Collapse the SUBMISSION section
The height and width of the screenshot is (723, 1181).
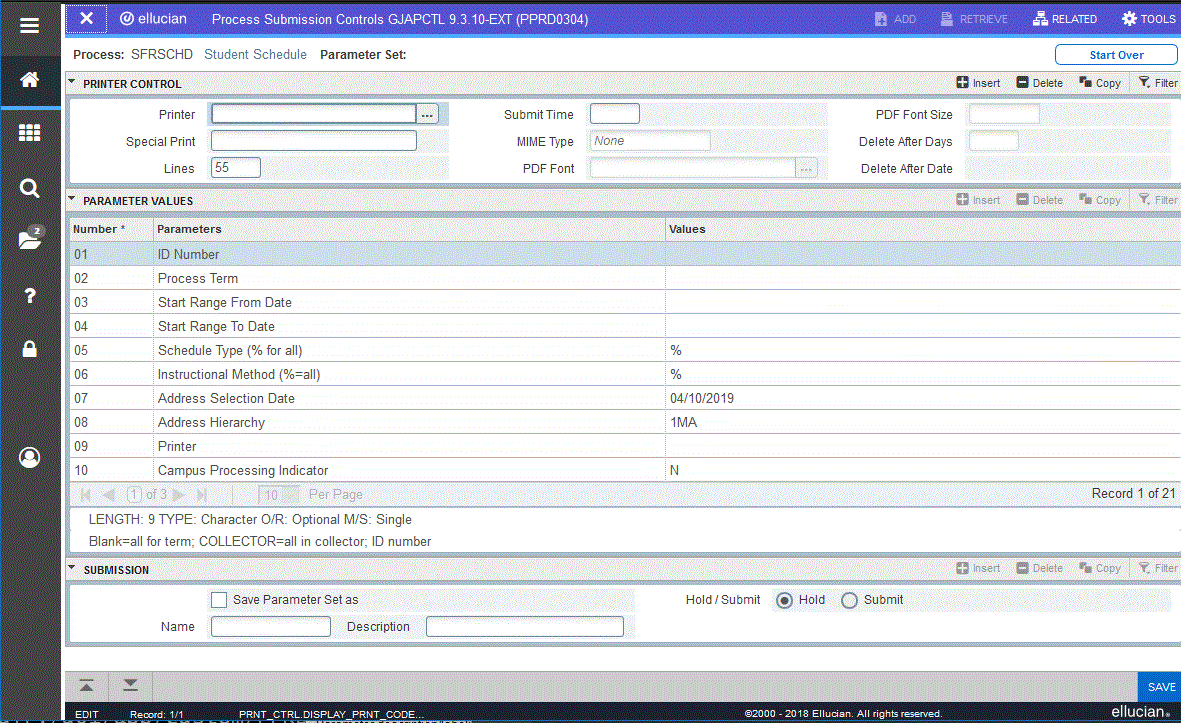(72, 569)
